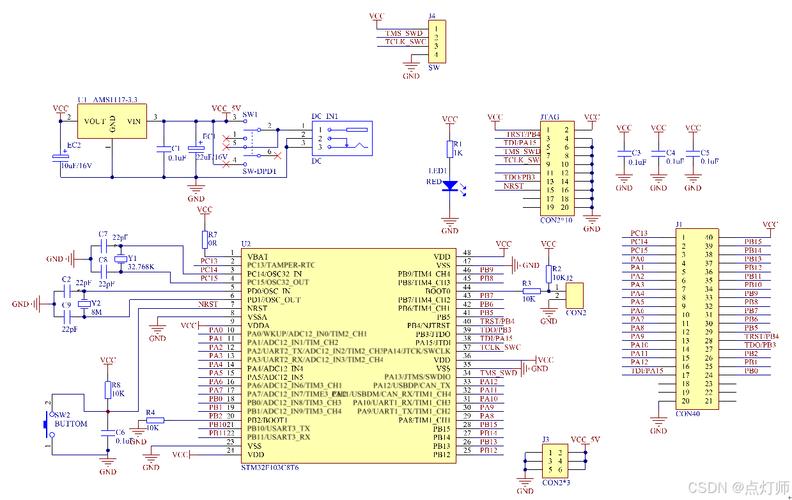Select capacitor C4 0.1uF symbol
The image size is (792, 500).
658,153
